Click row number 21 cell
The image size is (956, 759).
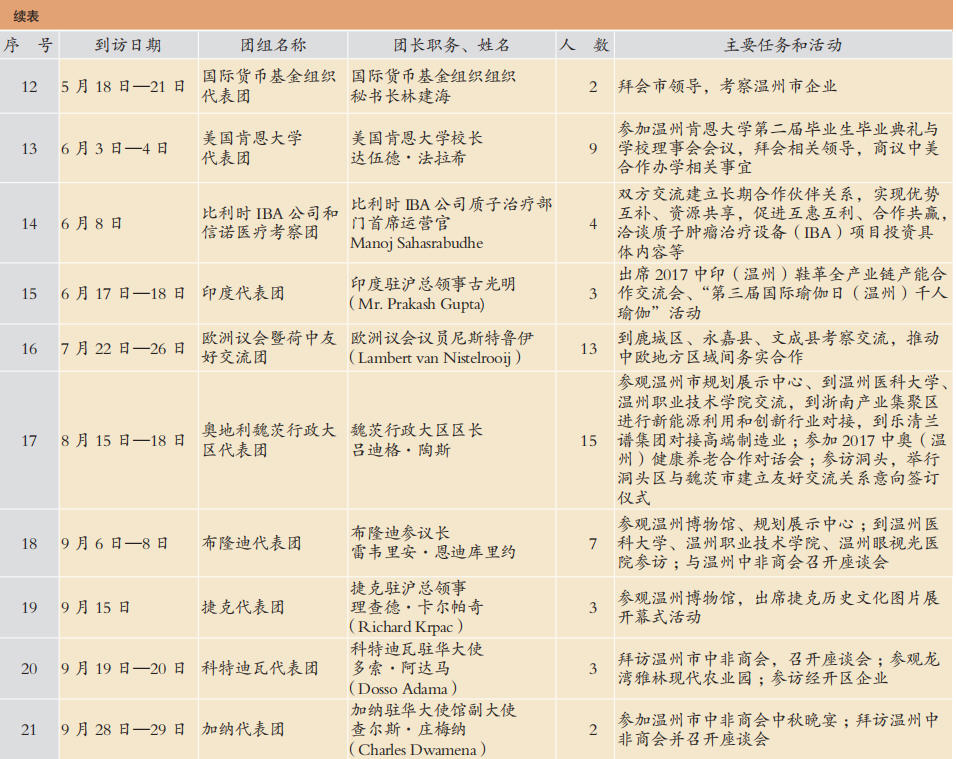(x=29, y=729)
